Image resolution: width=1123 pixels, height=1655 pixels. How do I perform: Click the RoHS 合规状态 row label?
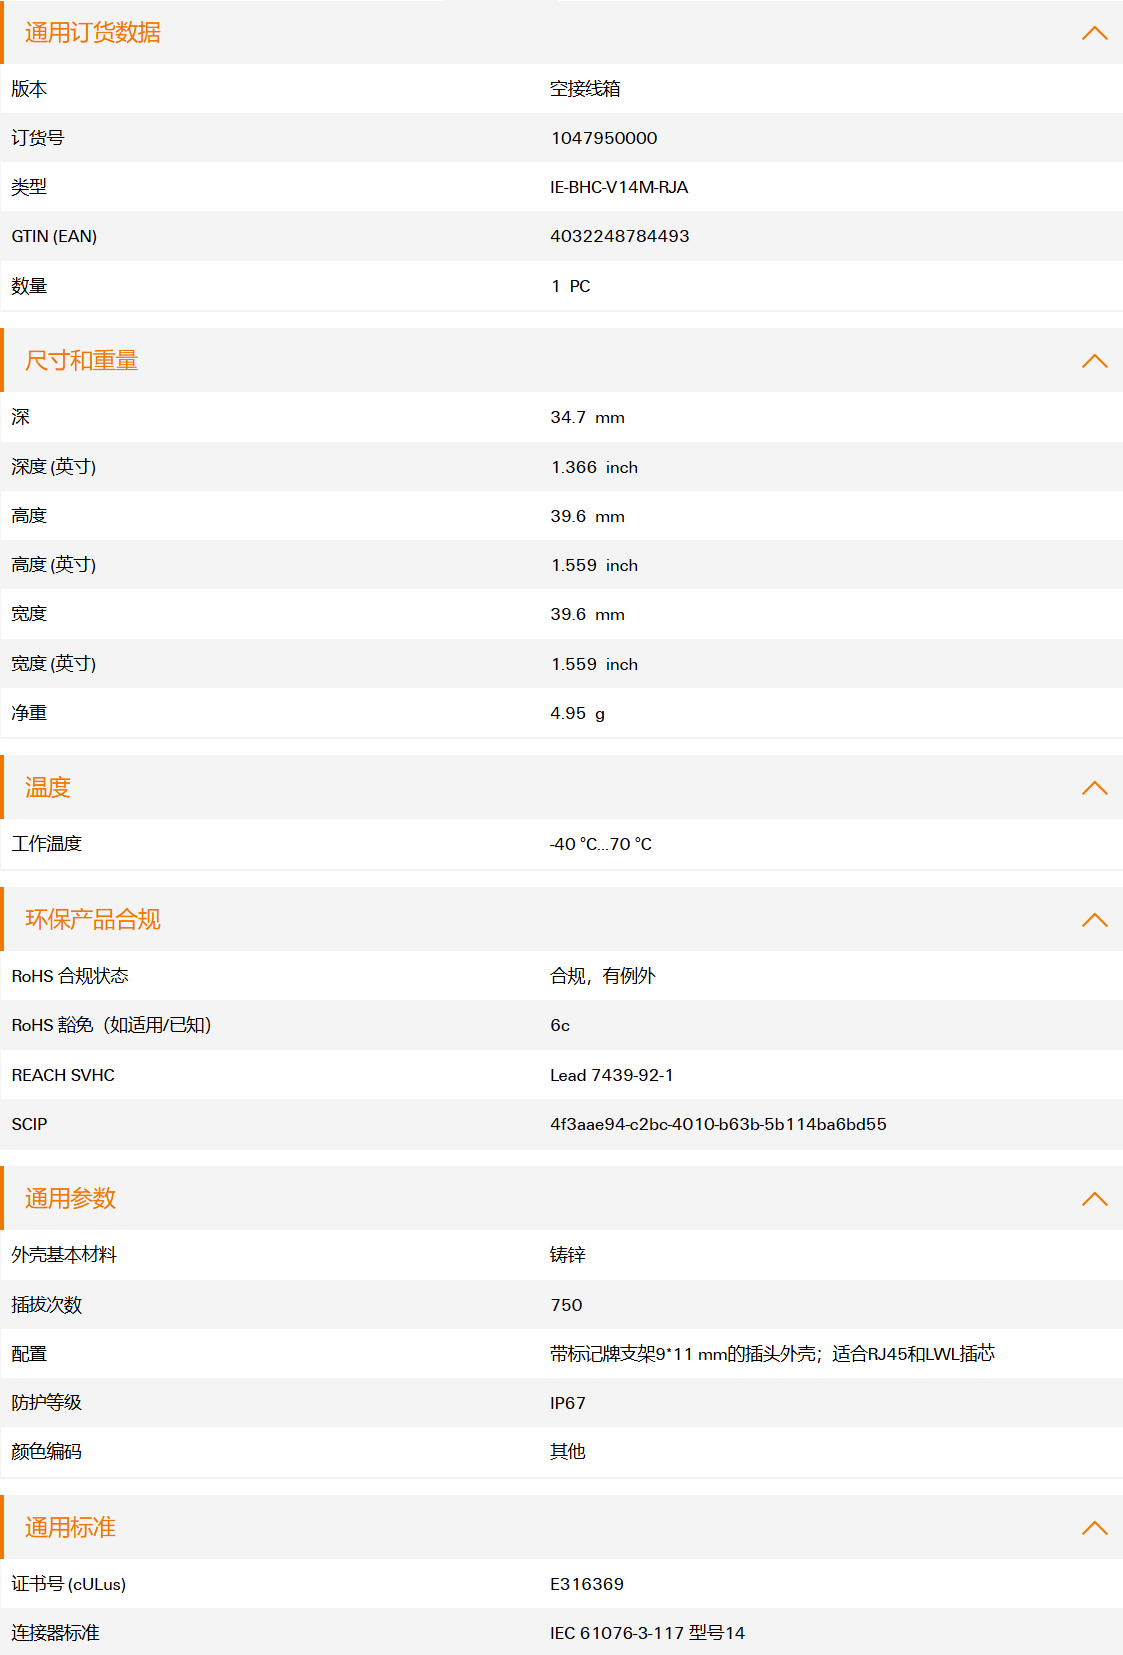[70, 976]
